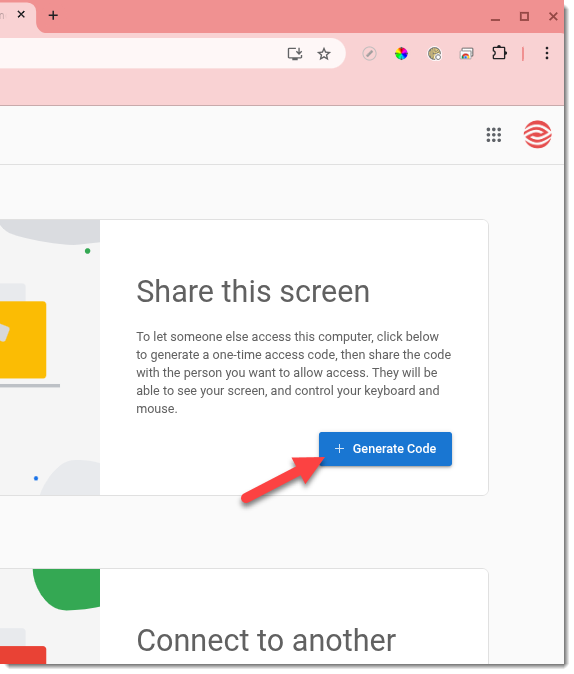Click the 'Connect to another' heading
The height and width of the screenshot is (674, 574).
pos(266,640)
